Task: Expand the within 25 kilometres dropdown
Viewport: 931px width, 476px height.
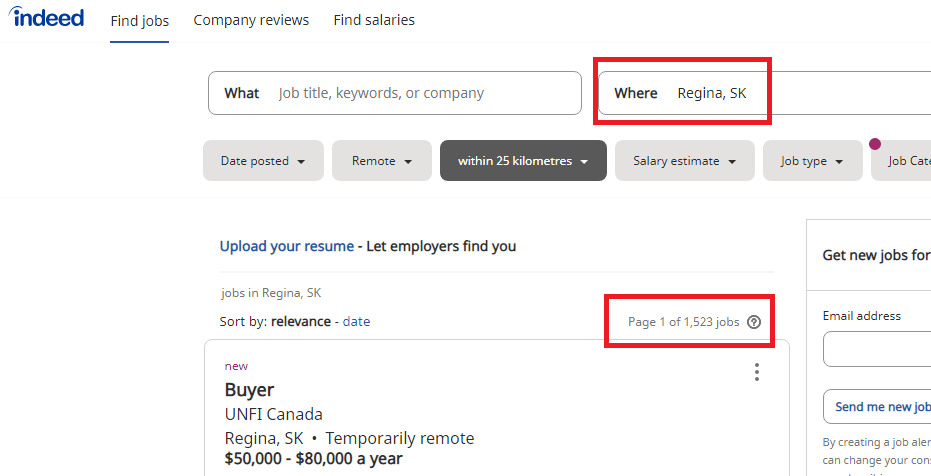Action: point(523,161)
